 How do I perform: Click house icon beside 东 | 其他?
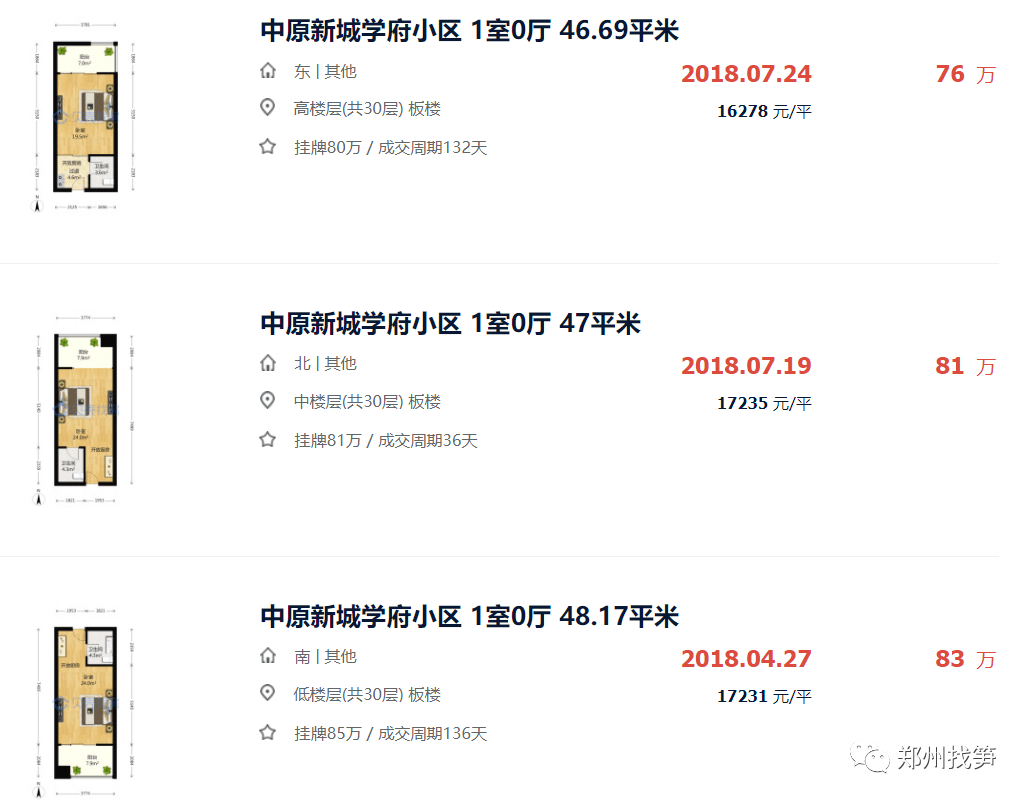pos(267,72)
